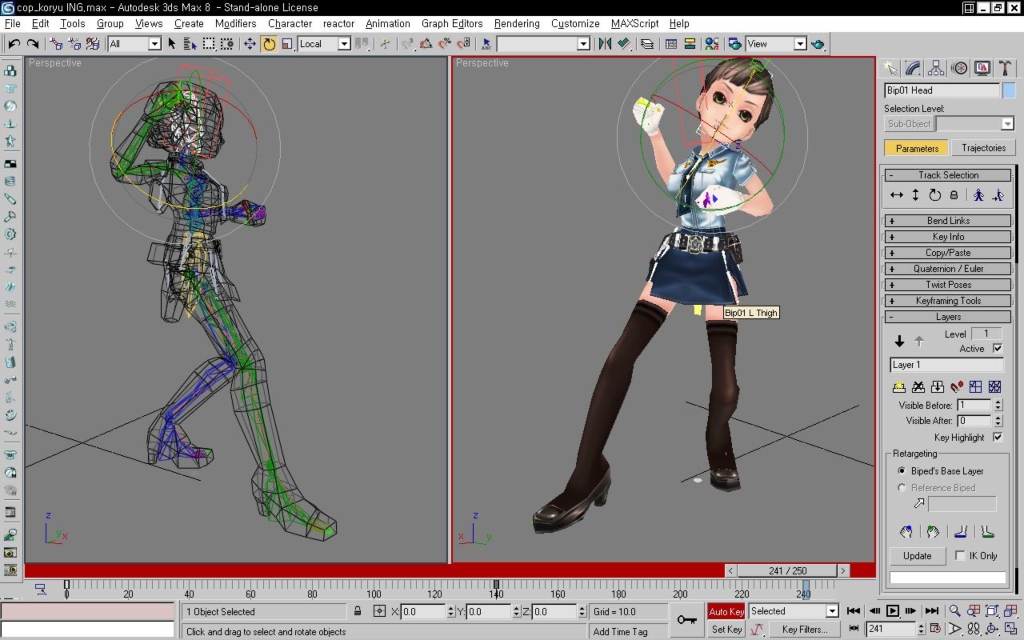The height and width of the screenshot is (640, 1024).
Task: Switch to the Utilities hammer panel
Action: [x=1005, y=68]
